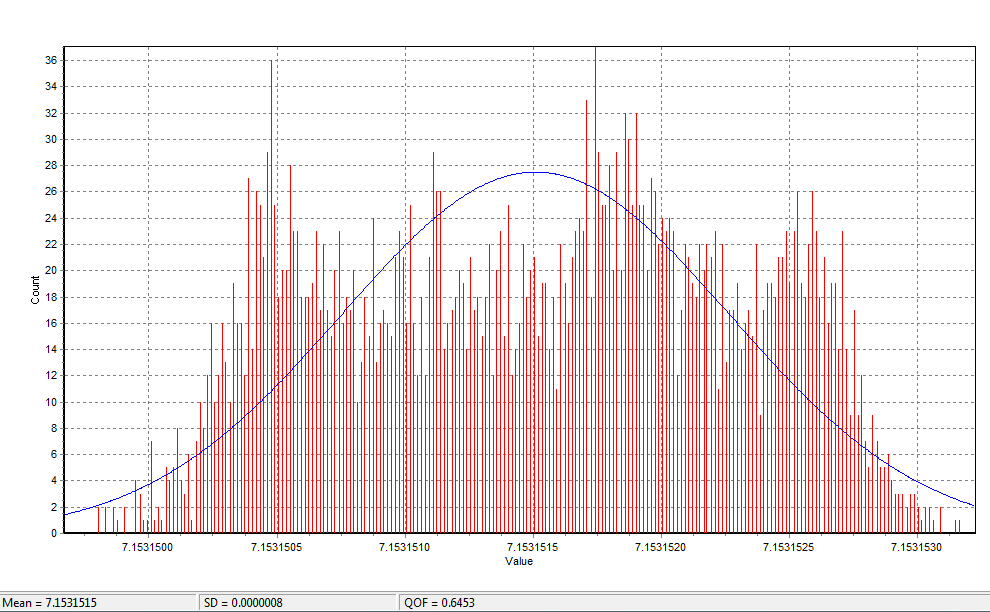Click y-axis tick label 12

pyautogui.click(x=51, y=375)
